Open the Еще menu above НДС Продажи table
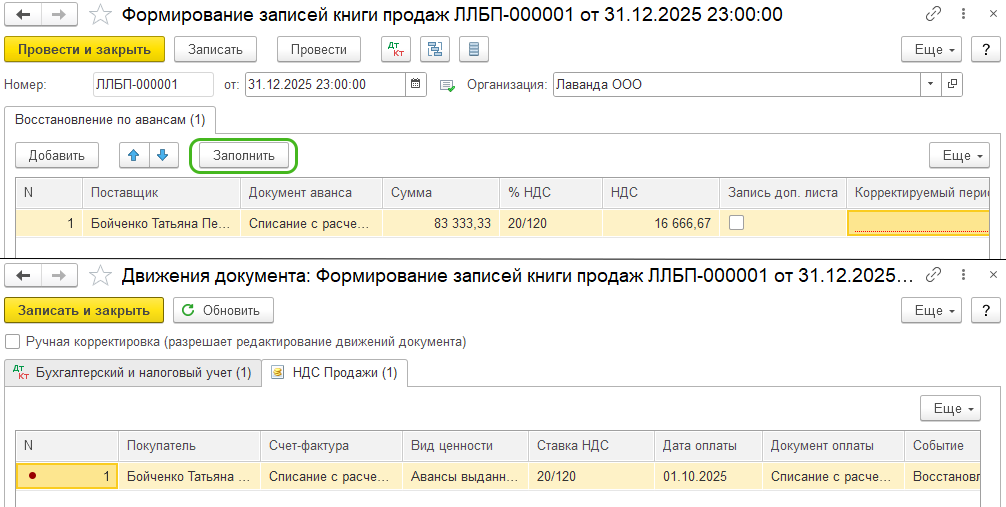 pyautogui.click(x=954, y=408)
